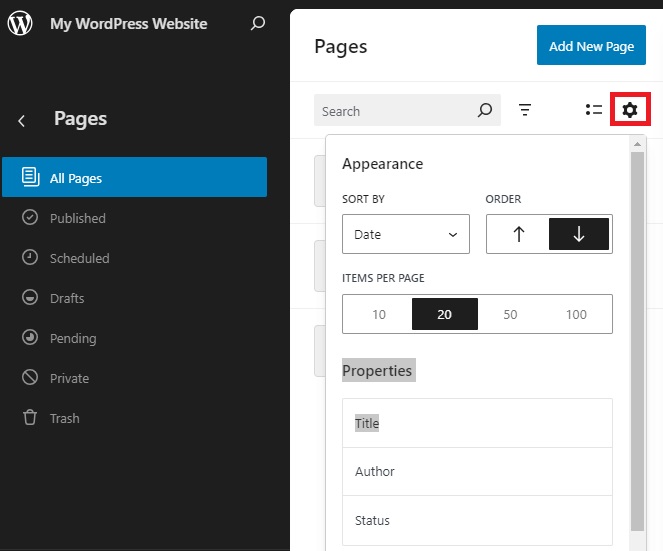Open site search magnifier in header
This screenshot has width=663, height=551.
coord(258,23)
